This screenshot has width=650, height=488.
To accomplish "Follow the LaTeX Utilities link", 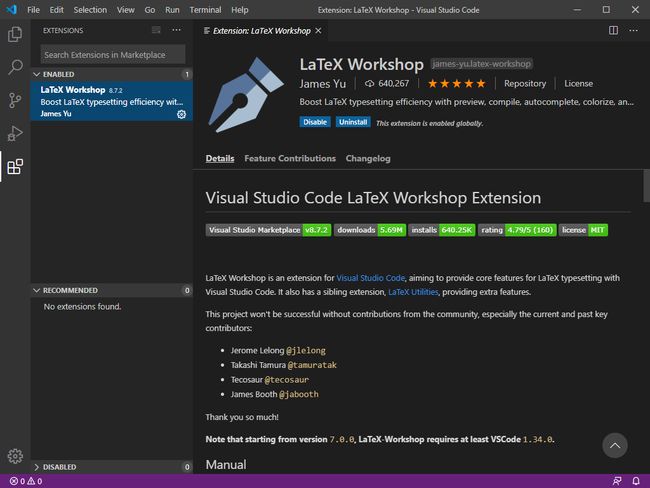I will point(413,292).
